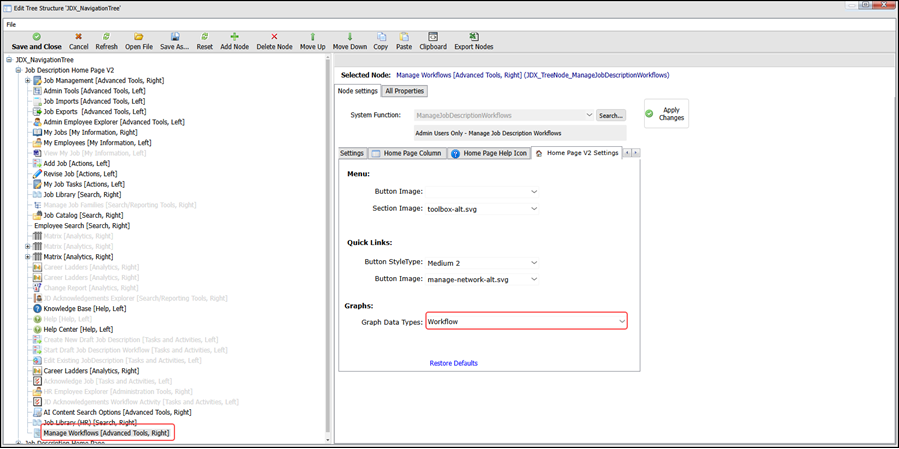The image size is (899, 449).
Task: Click the Knowledge Base help icon
Action: coord(38,309)
